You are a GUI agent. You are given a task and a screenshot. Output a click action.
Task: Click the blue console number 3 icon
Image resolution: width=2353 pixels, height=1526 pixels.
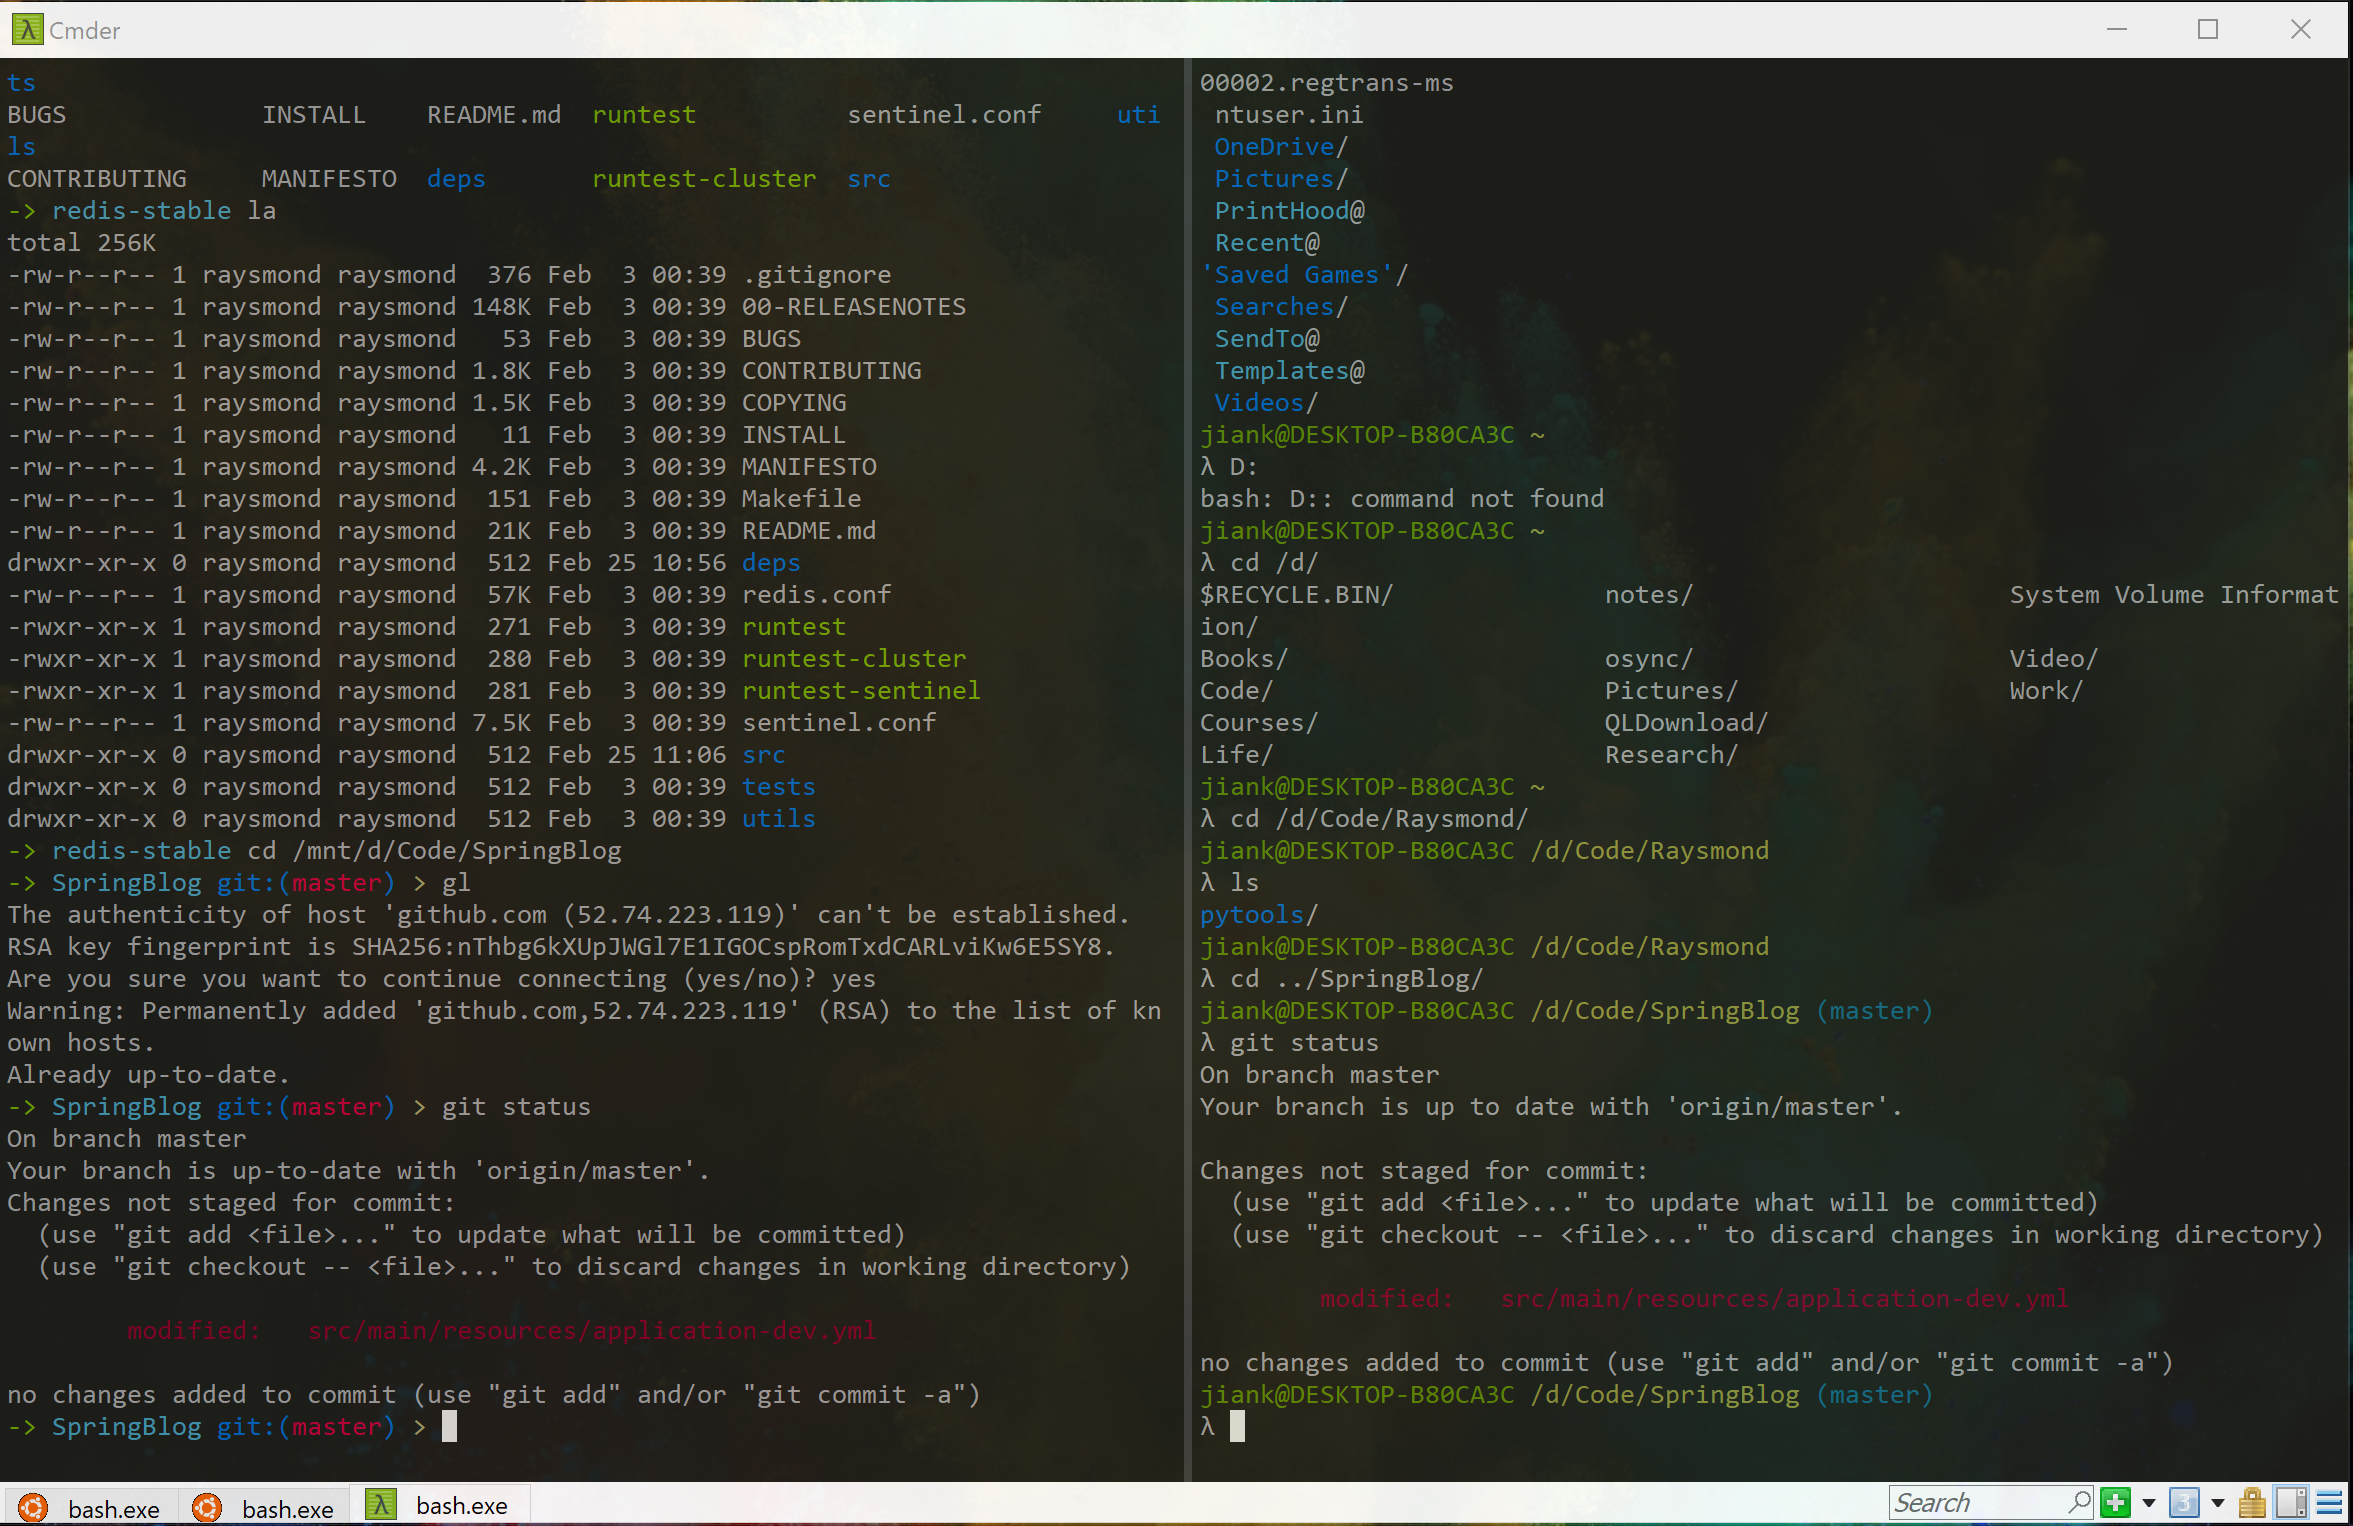(x=2184, y=1502)
